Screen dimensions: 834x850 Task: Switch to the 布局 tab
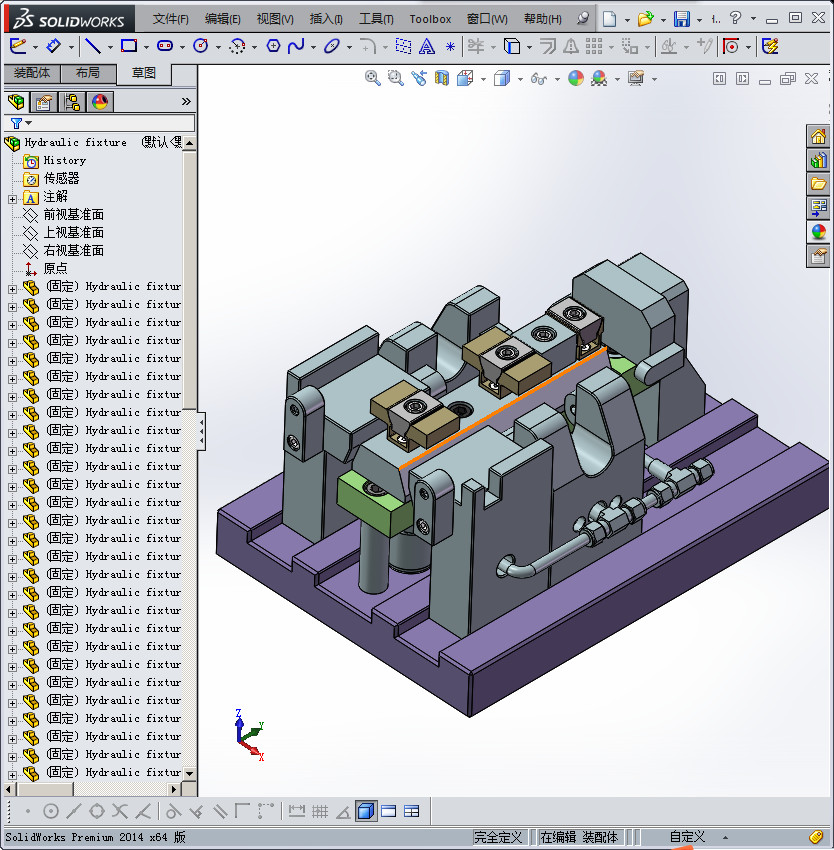point(88,73)
